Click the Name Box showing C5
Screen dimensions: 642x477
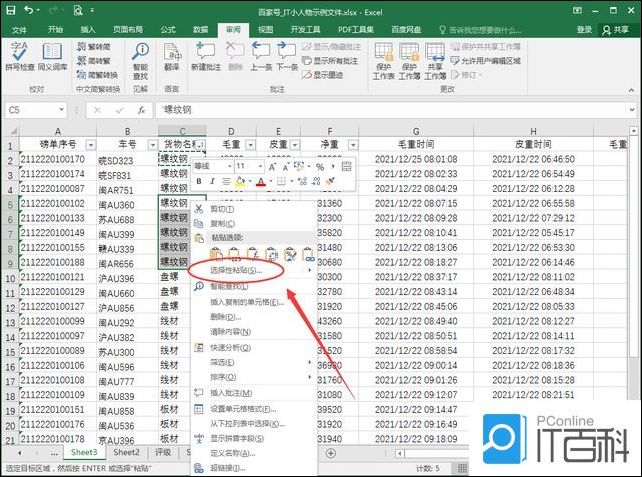(36, 110)
